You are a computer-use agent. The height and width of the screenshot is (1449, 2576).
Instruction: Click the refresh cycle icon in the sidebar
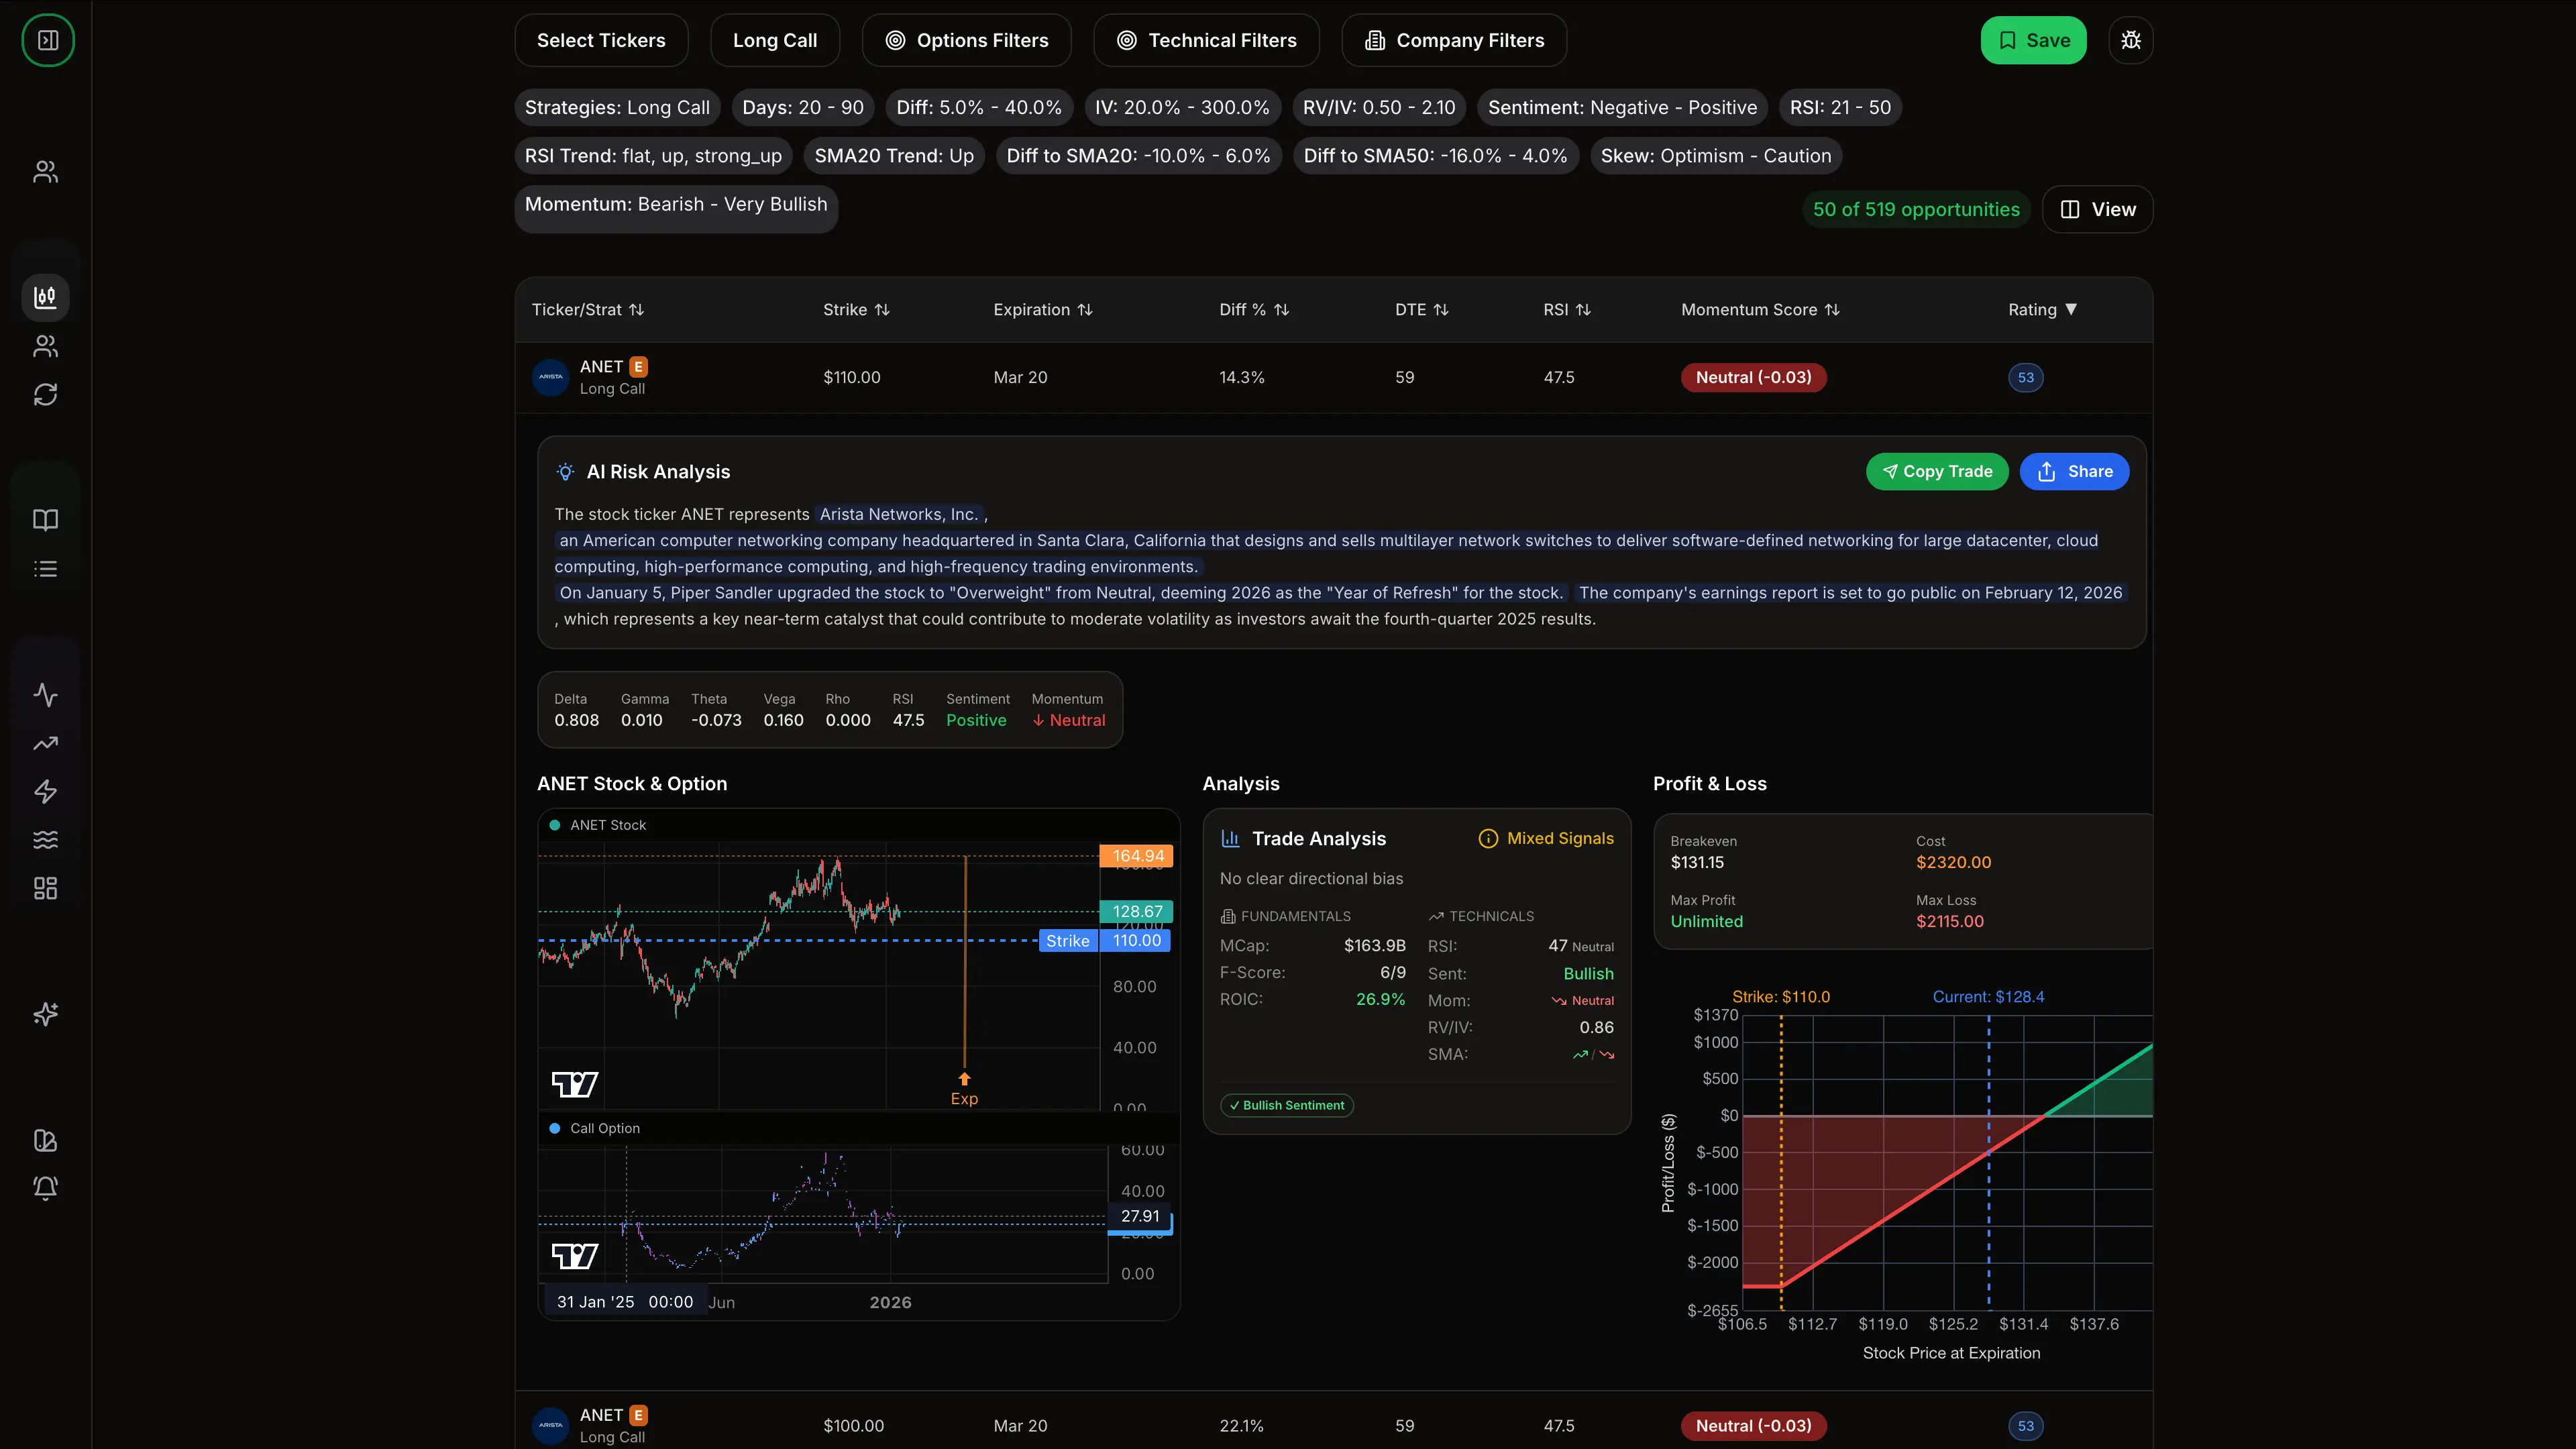tap(46, 394)
